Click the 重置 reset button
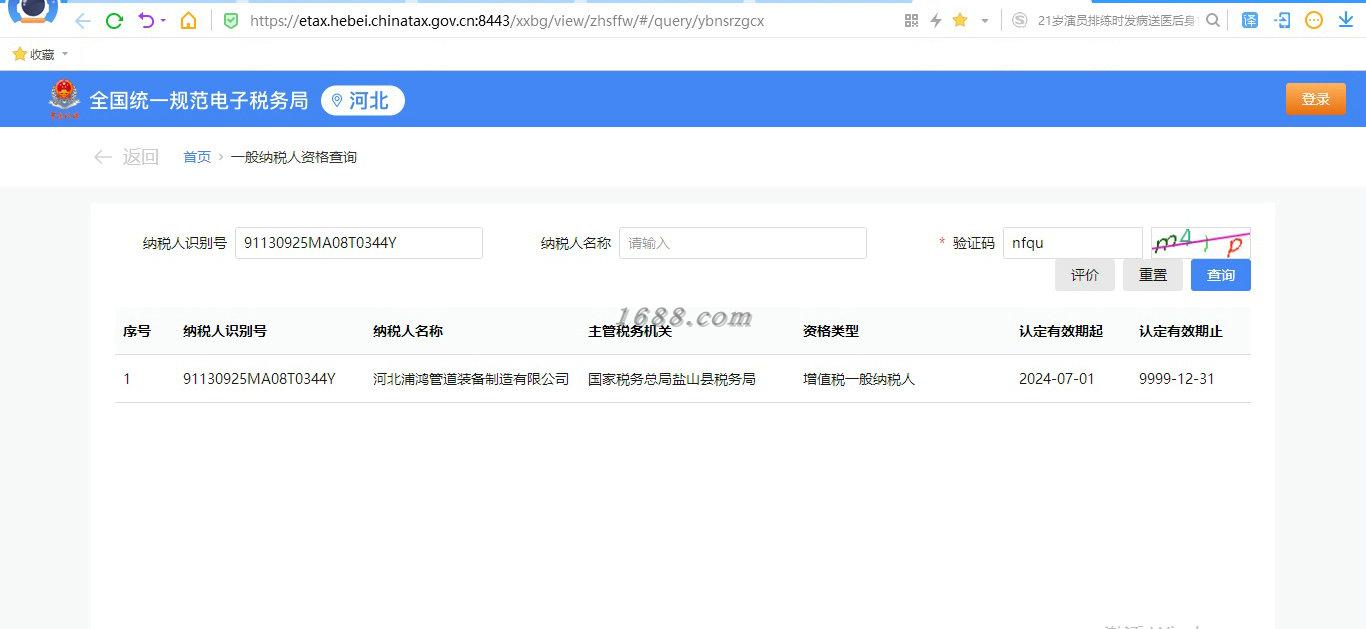1366x629 pixels. tap(1153, 275)
